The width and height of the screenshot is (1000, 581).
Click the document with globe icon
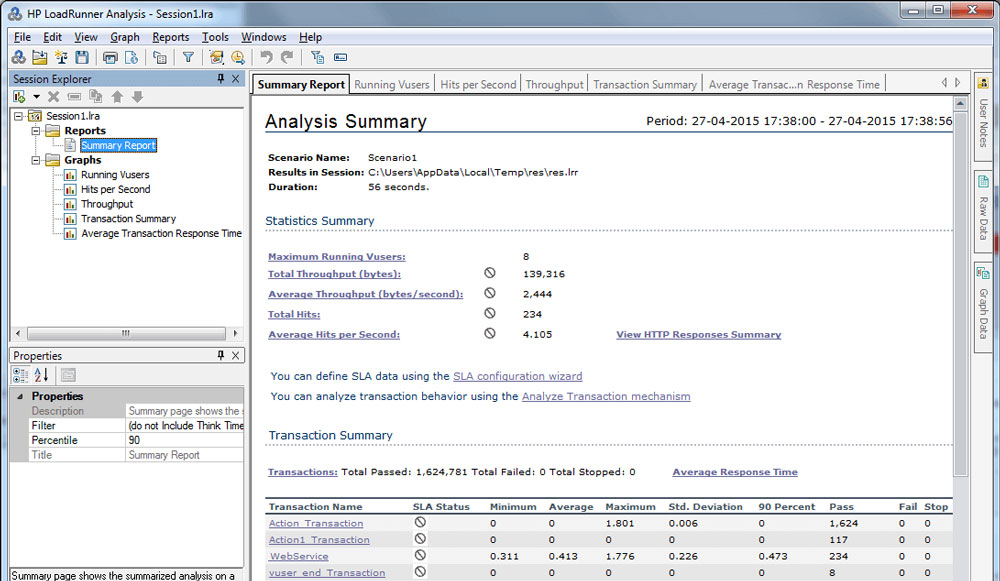[x=131, y=57]
